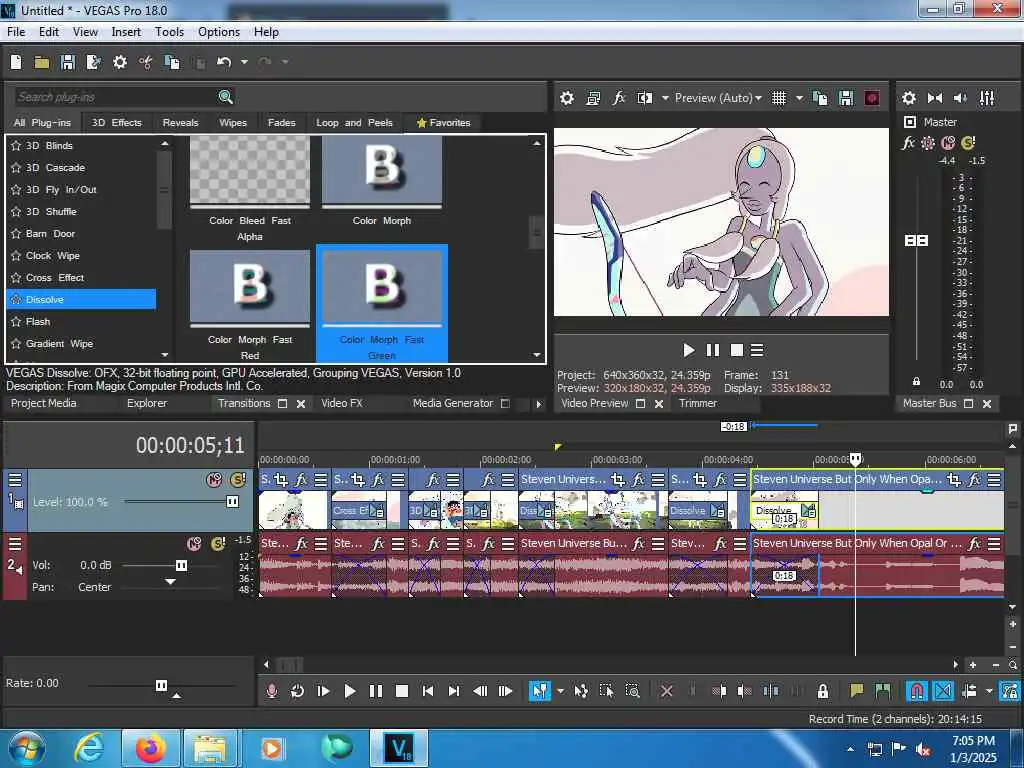Image resolution: width=1024 pixels, height=768 pixels.
Task: Click the Insert Marker flag icon
Action: pos(856,690)
